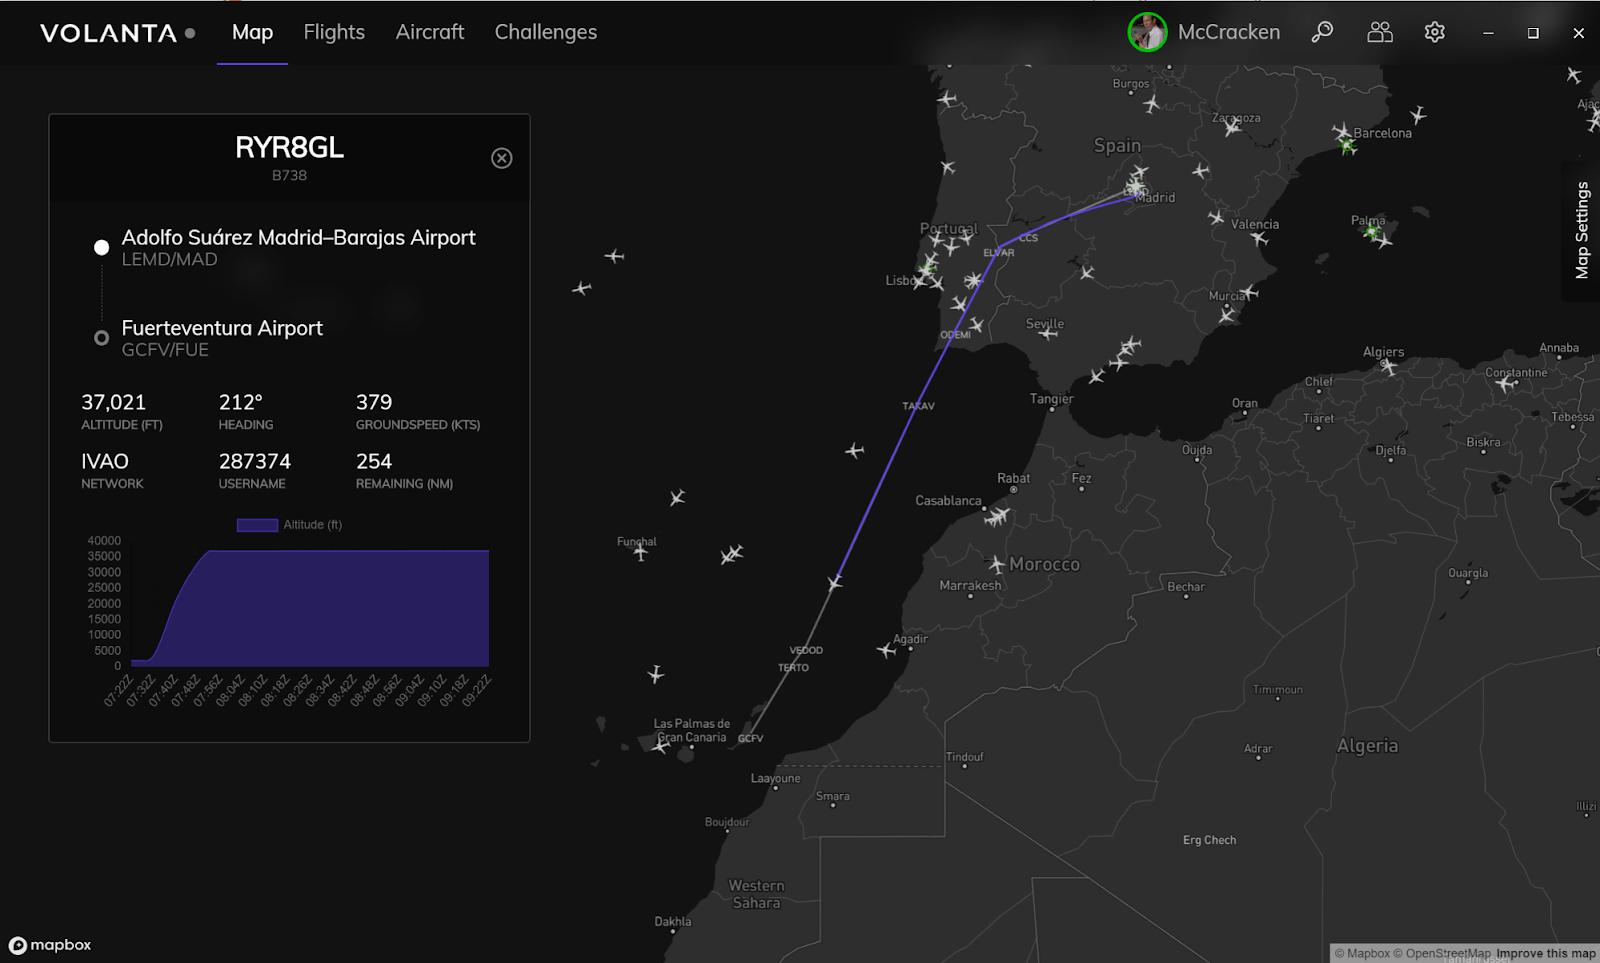Click Adolfo Suárez Madrid–Barajas Airport name
The width and height of the screenshot is (1600, 963).
coord(298,238)
